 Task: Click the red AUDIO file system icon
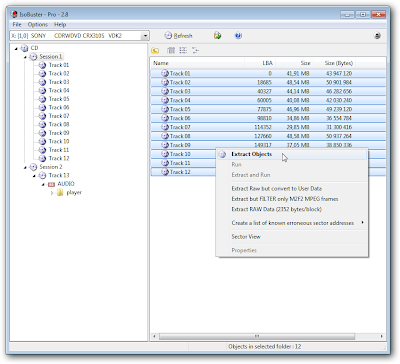point(51,184)
